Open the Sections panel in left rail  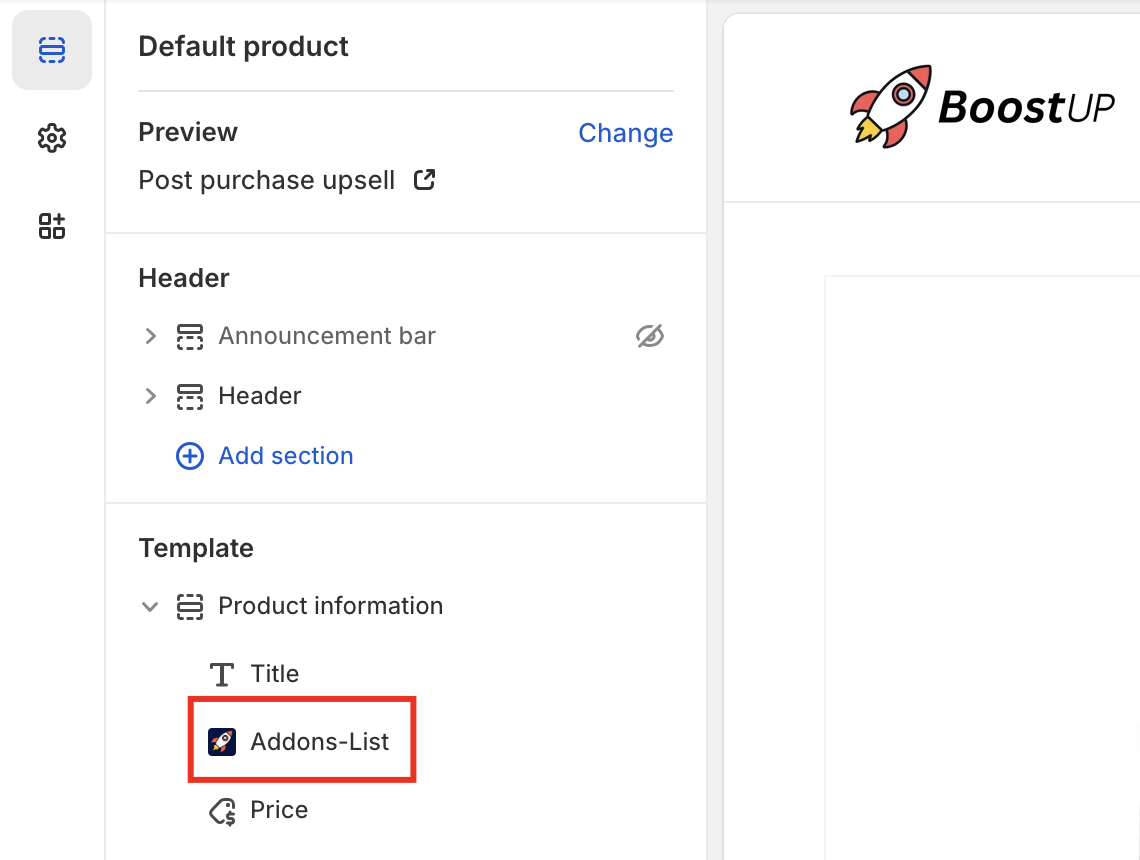click(52, 50)
